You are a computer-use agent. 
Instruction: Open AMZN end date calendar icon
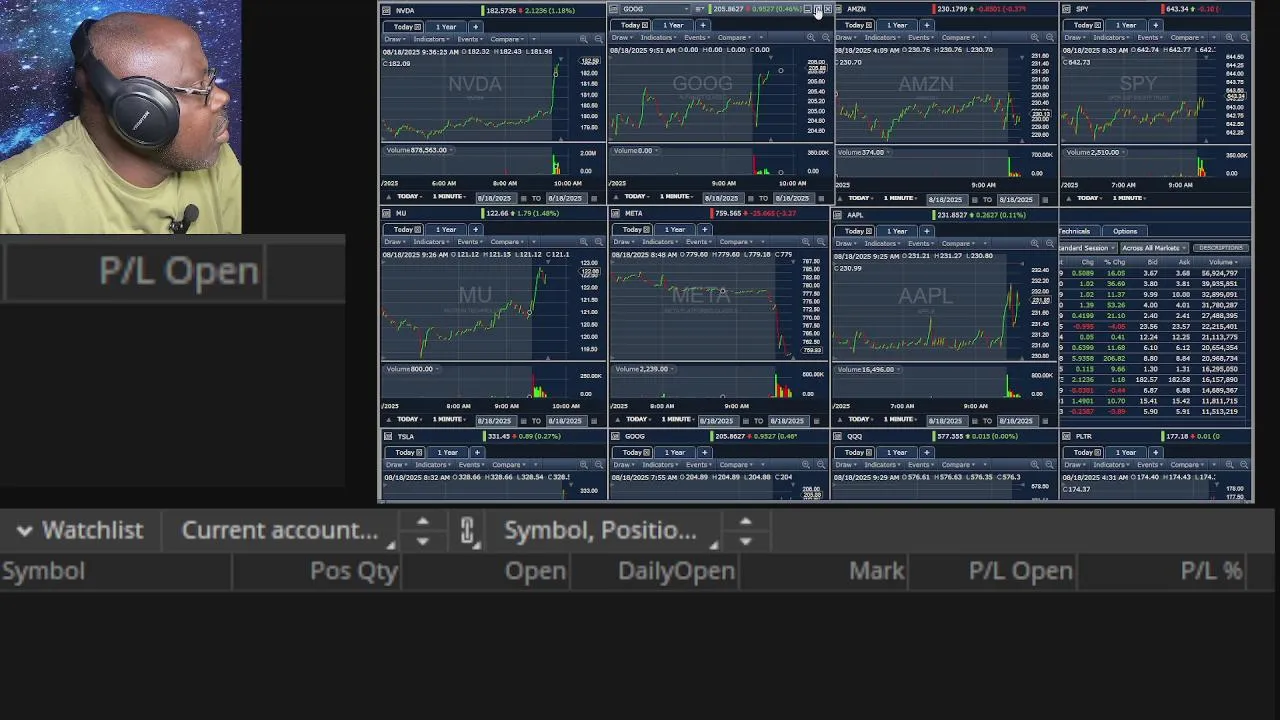coord(1045,200)
